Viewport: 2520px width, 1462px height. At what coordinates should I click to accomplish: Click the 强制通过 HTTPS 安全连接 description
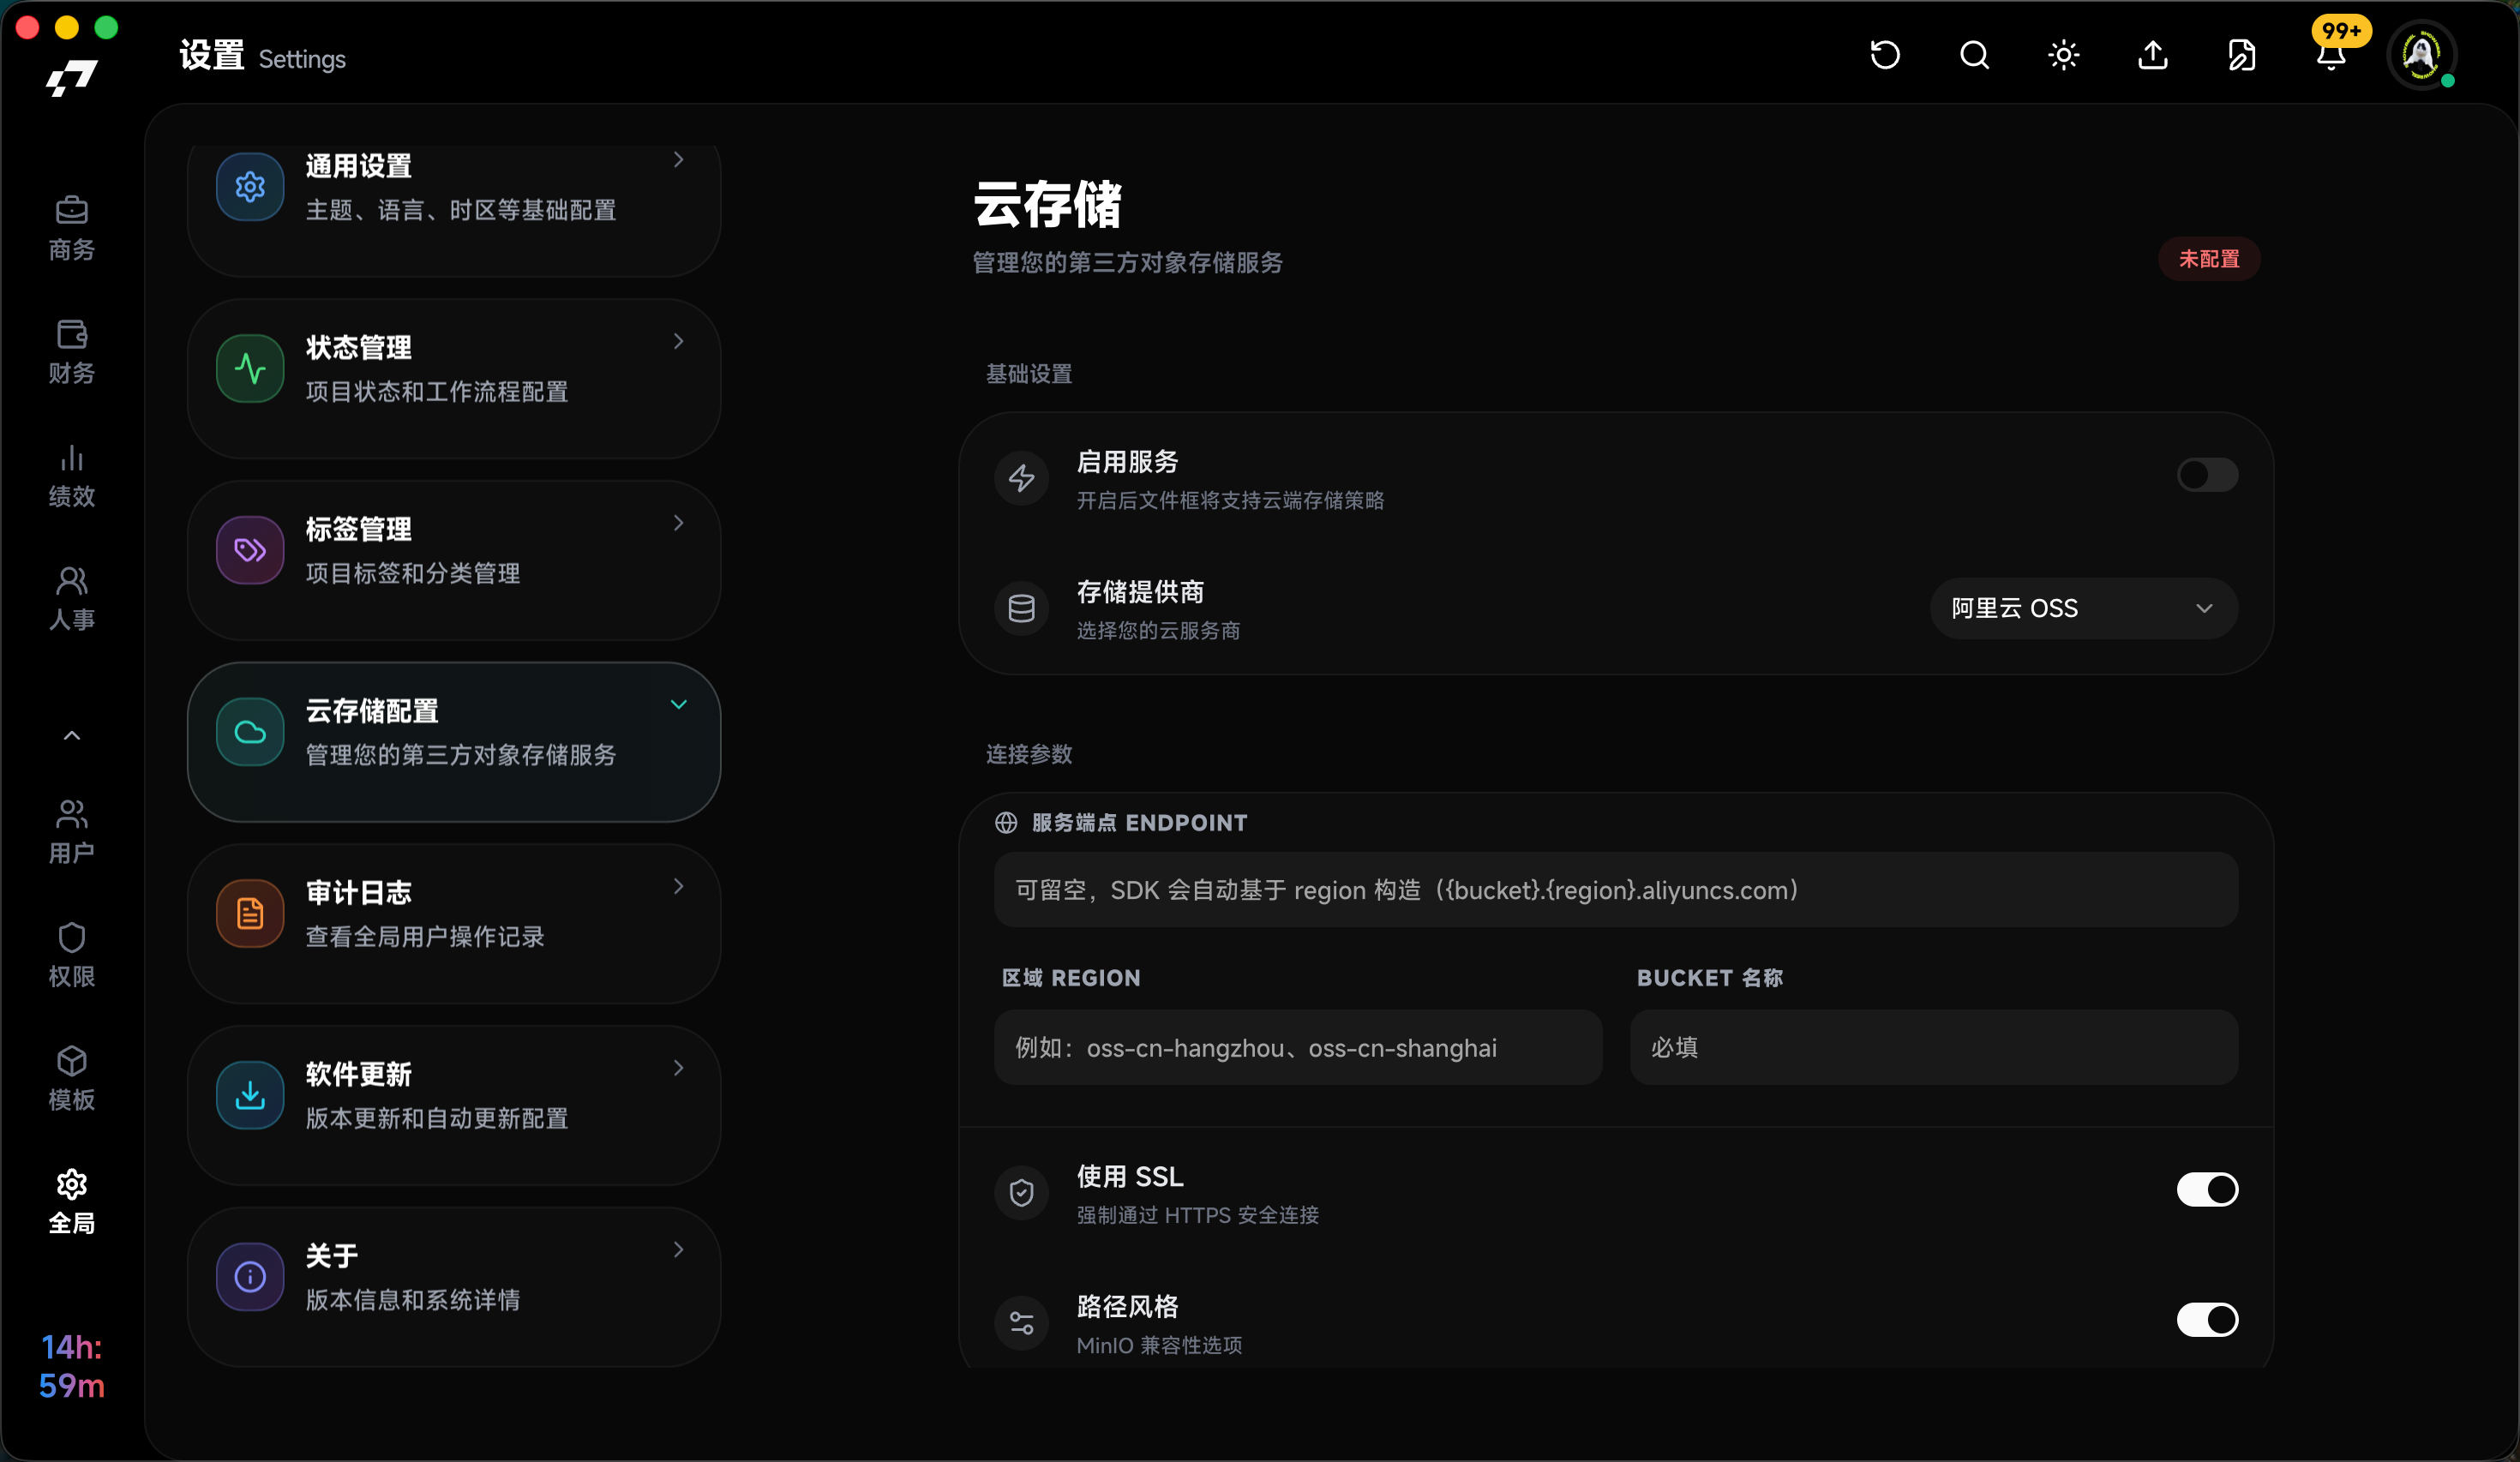point(1197,1215)
